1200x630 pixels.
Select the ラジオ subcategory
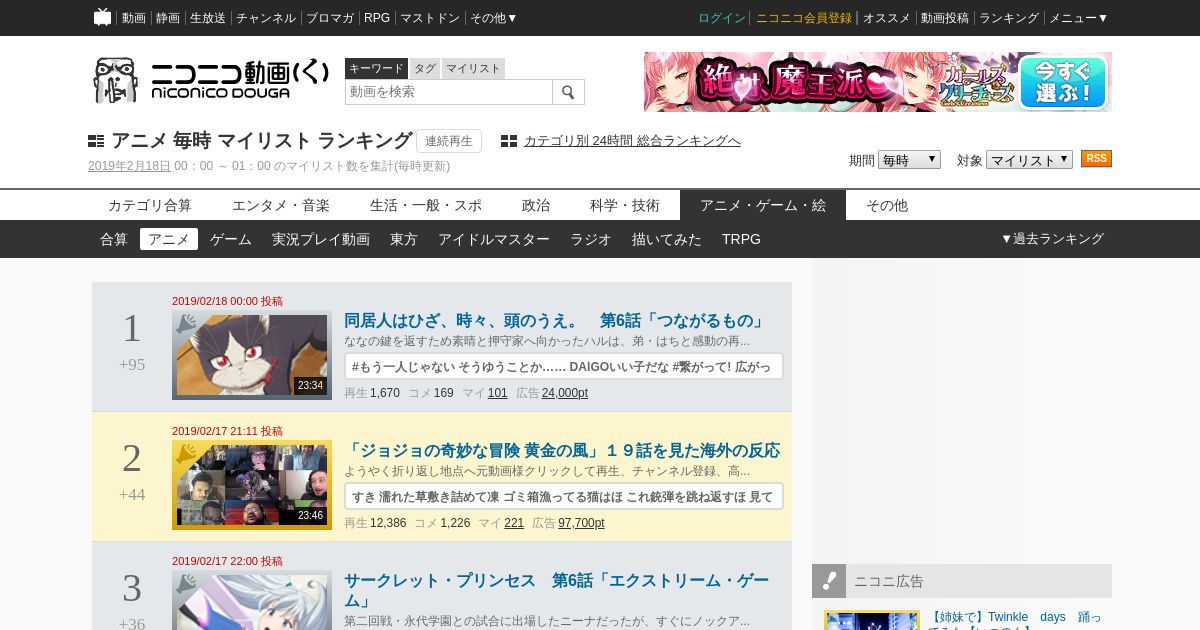click(591, 239)
